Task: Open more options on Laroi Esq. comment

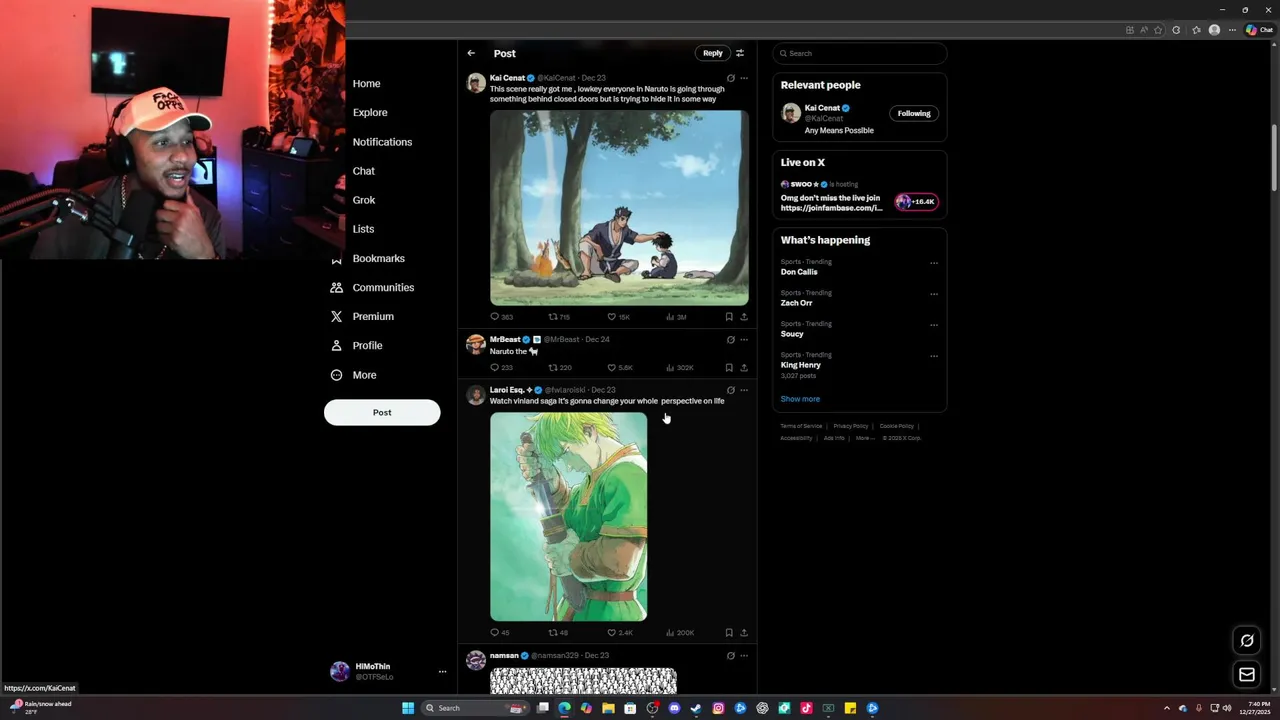Action: pyautogui.click(x=744, y=390)
